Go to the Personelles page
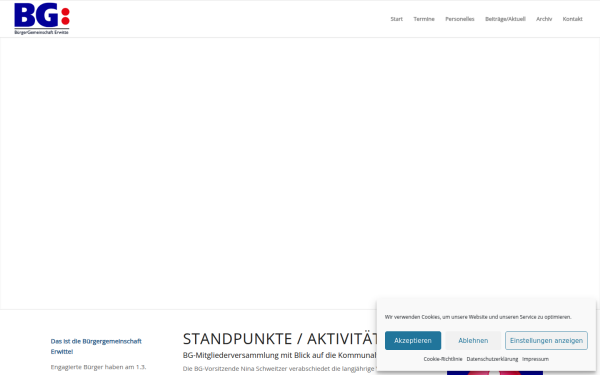 point(460,19)
